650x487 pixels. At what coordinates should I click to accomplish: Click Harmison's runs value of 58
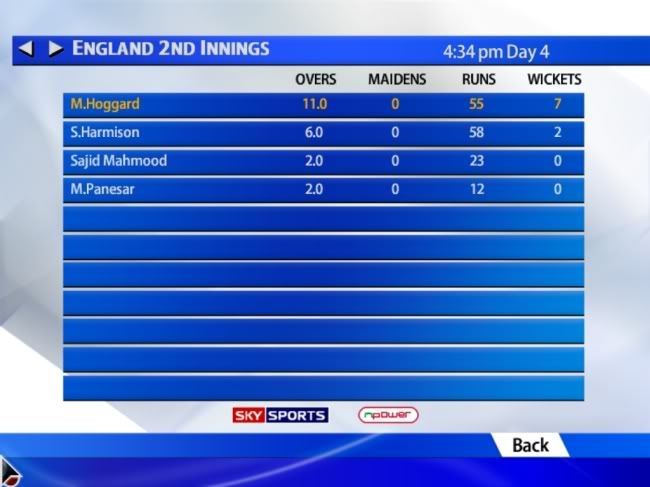click(x=476, y=132)
